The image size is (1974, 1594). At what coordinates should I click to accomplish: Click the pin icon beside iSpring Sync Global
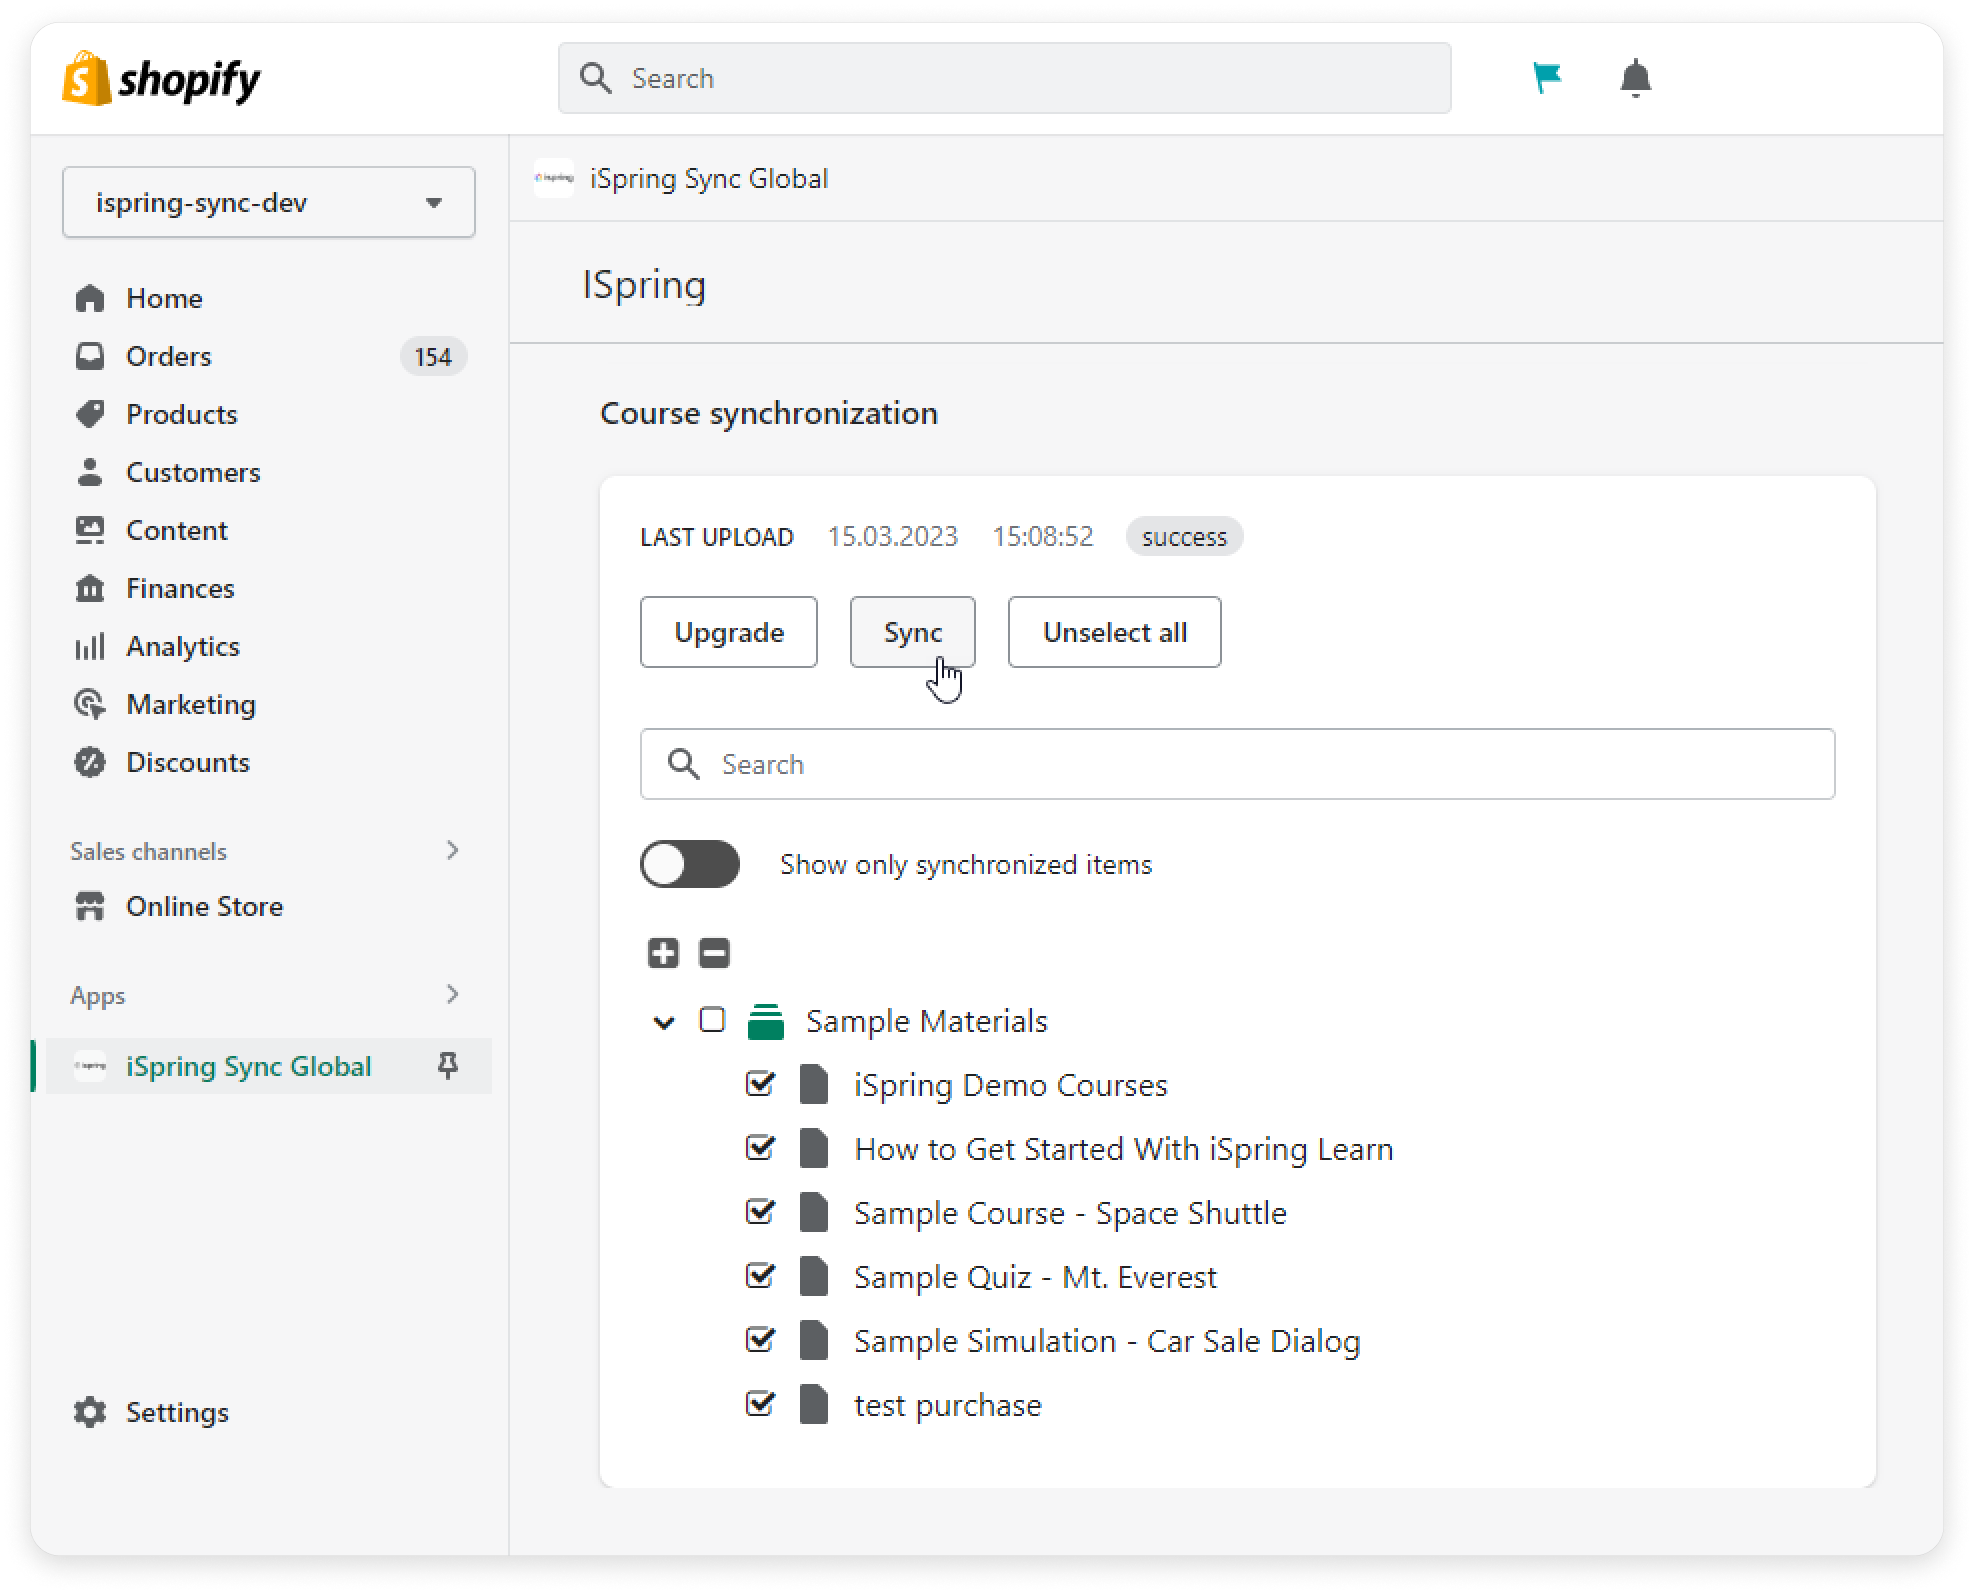[x=448, y=1066]
